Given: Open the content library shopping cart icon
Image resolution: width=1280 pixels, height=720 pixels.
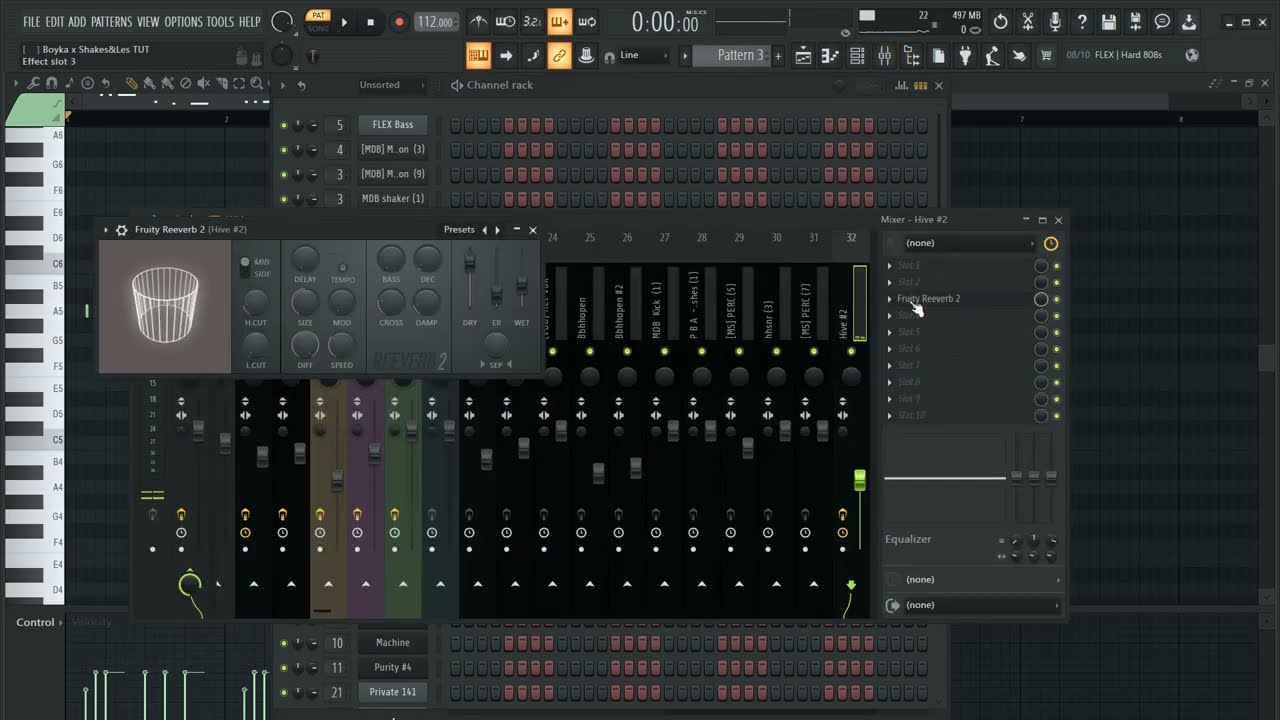Looking at the screenshot, I should point(1046,56).
